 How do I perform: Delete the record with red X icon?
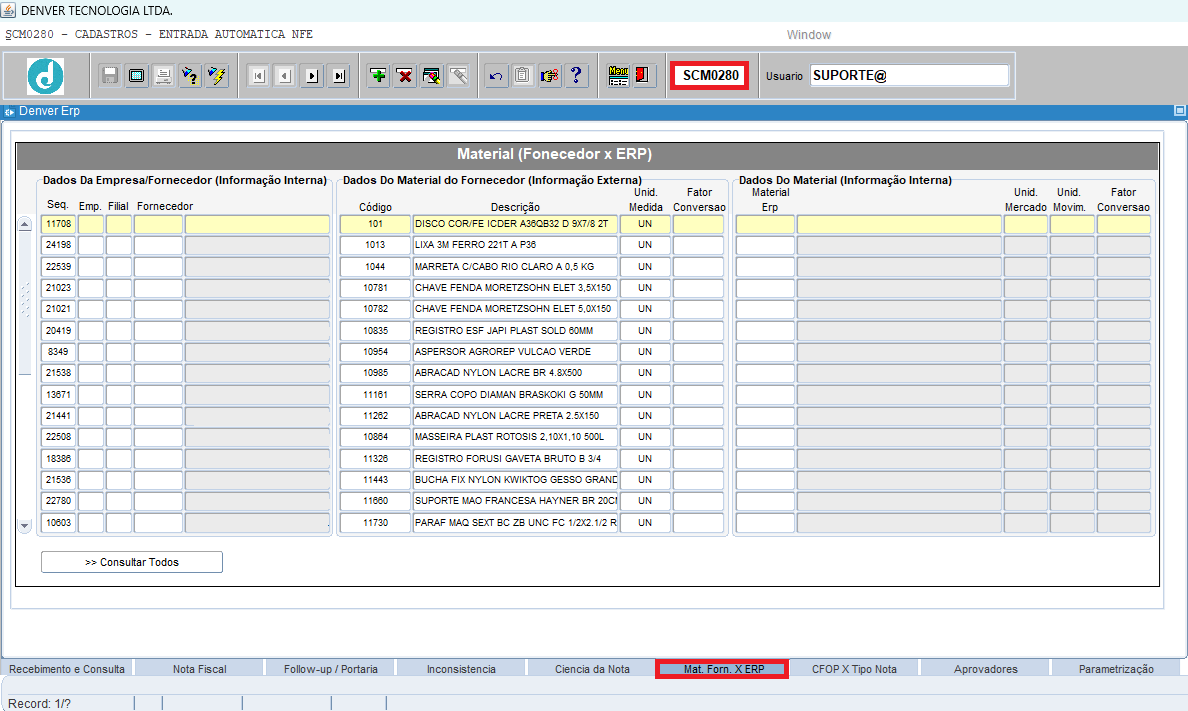point(405,76)
